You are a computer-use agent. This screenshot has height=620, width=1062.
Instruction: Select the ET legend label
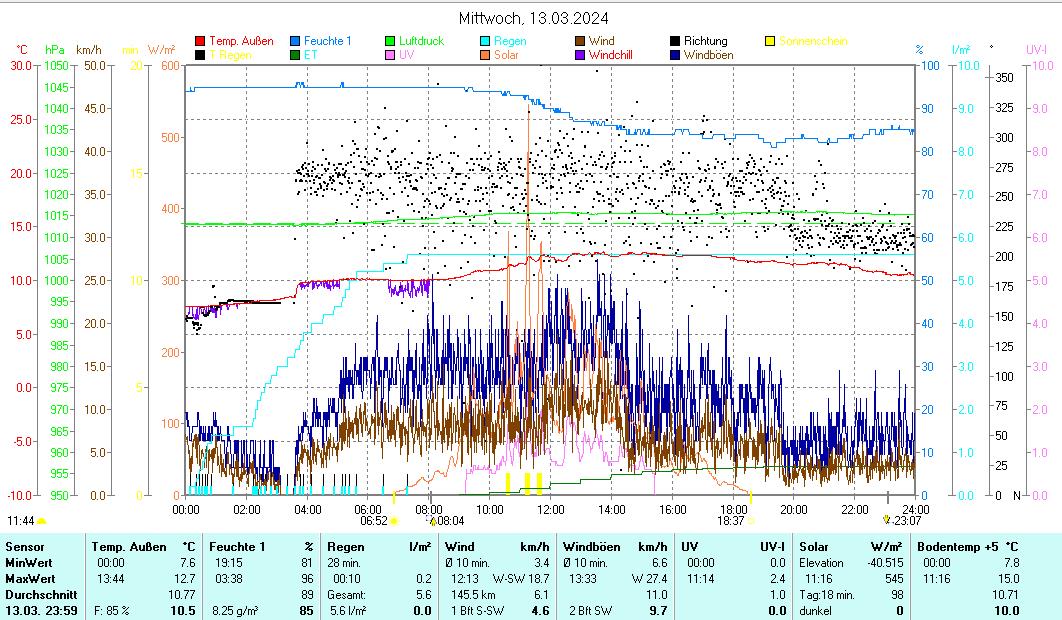310,55
